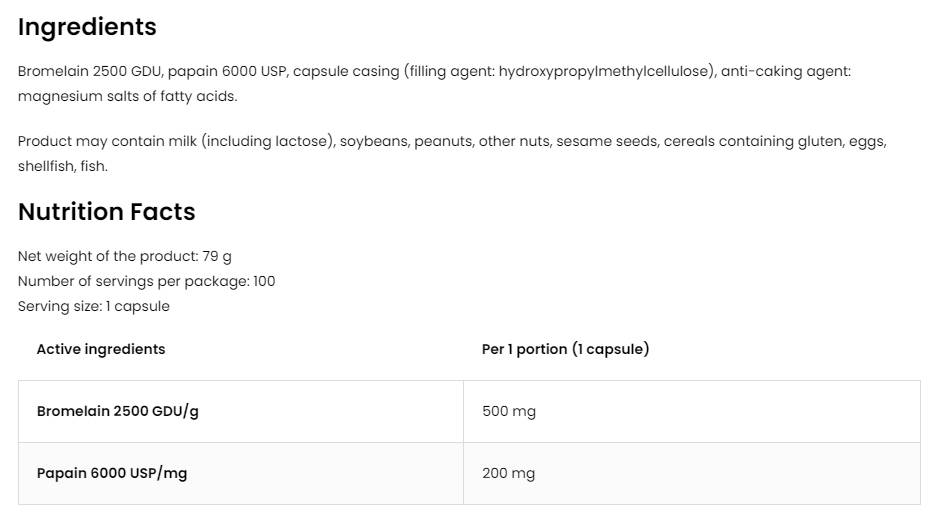Click the "Product may contain milk" allergen text
The image size is (939, 522).
(107, 142)
